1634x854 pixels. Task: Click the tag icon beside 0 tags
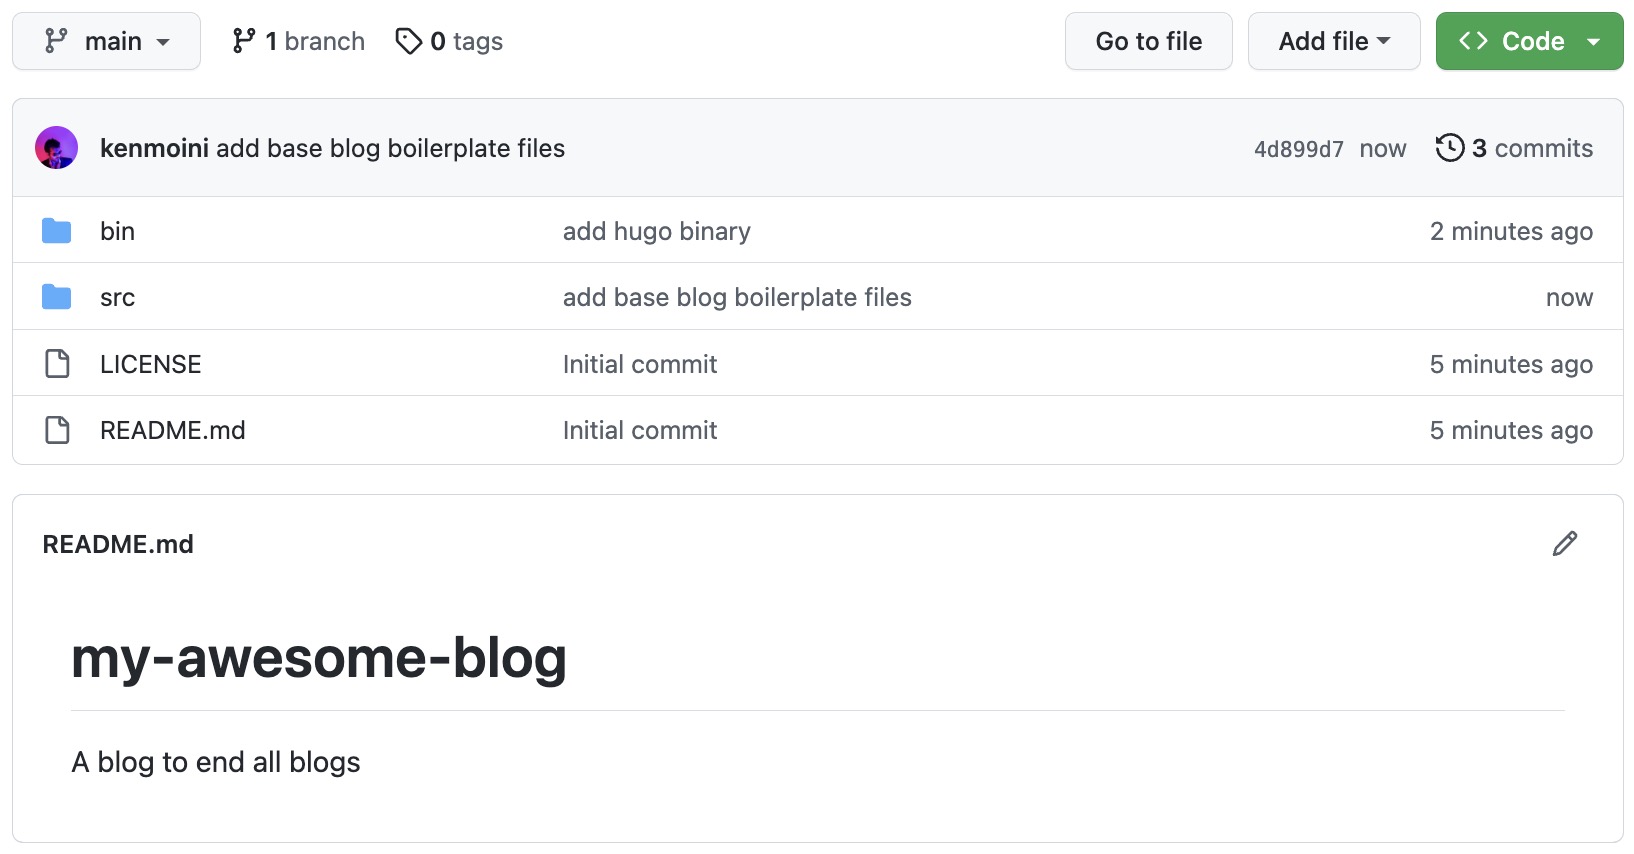click(x=408, y=41)
